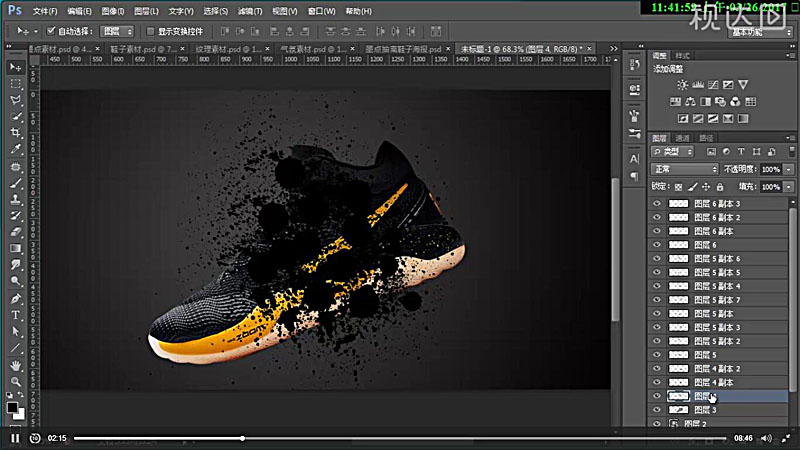The image size is (800, 450).
Task: Add a Curves adjustment
Action: 713,85
